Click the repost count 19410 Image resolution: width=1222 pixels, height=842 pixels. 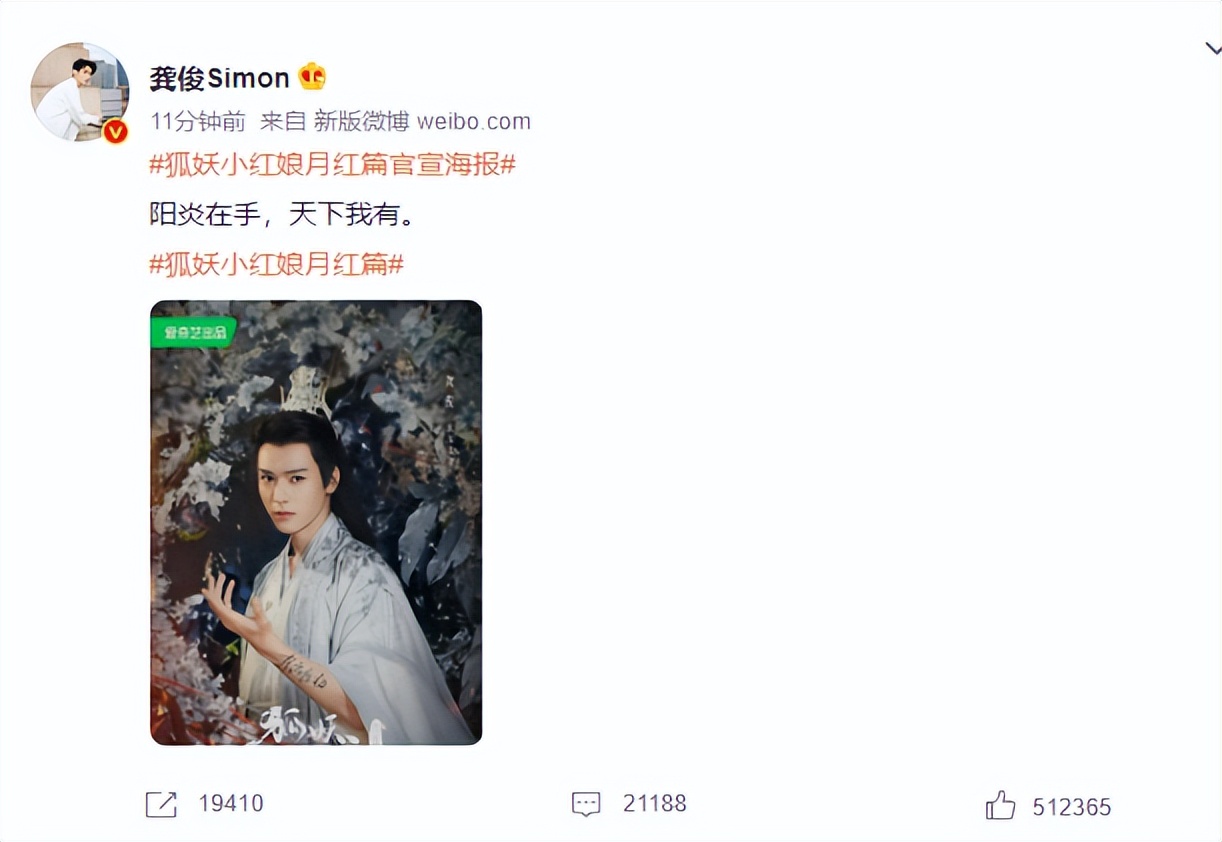click(x=231, y=804)
